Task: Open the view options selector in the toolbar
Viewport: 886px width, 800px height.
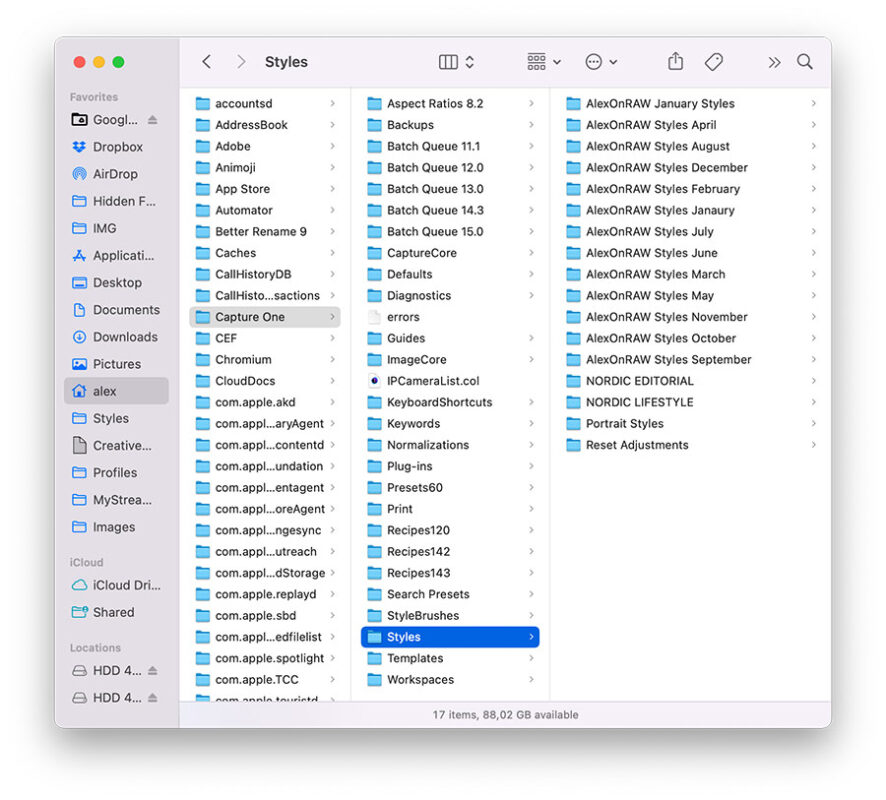Action: 454,61
